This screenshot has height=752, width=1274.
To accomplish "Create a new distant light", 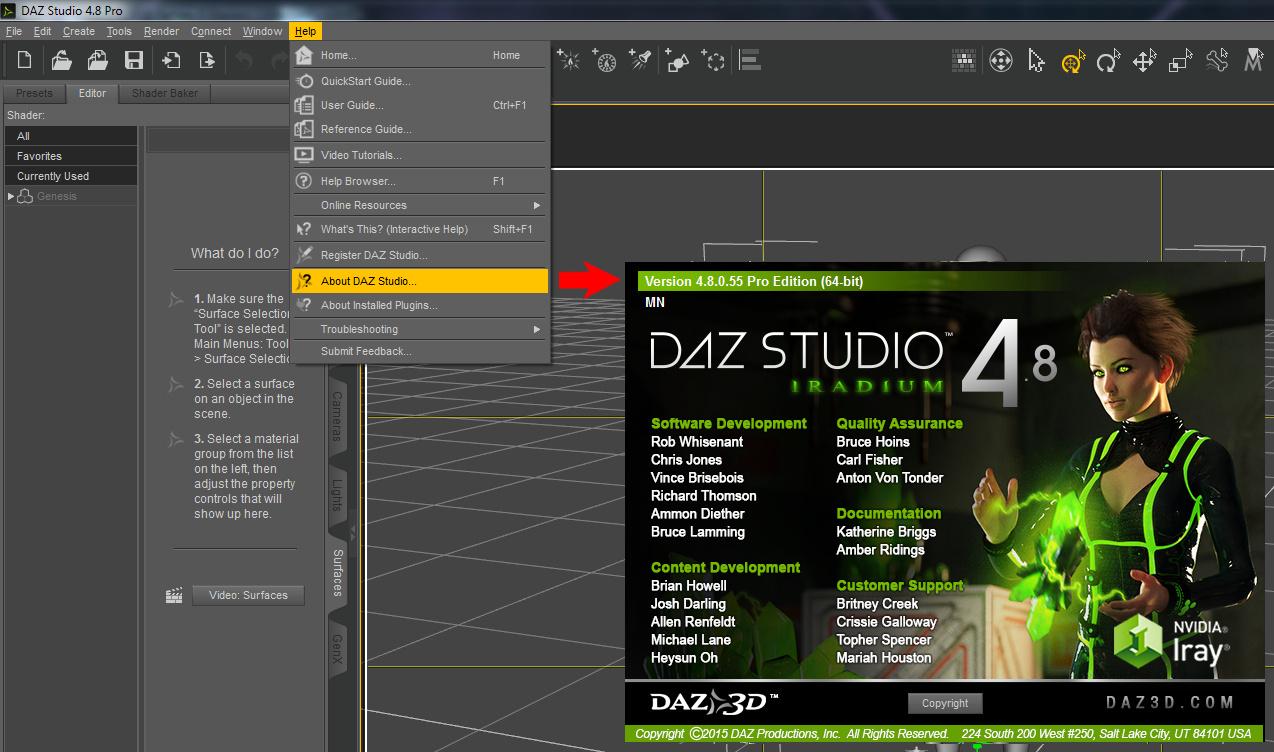I will (605, 60).
